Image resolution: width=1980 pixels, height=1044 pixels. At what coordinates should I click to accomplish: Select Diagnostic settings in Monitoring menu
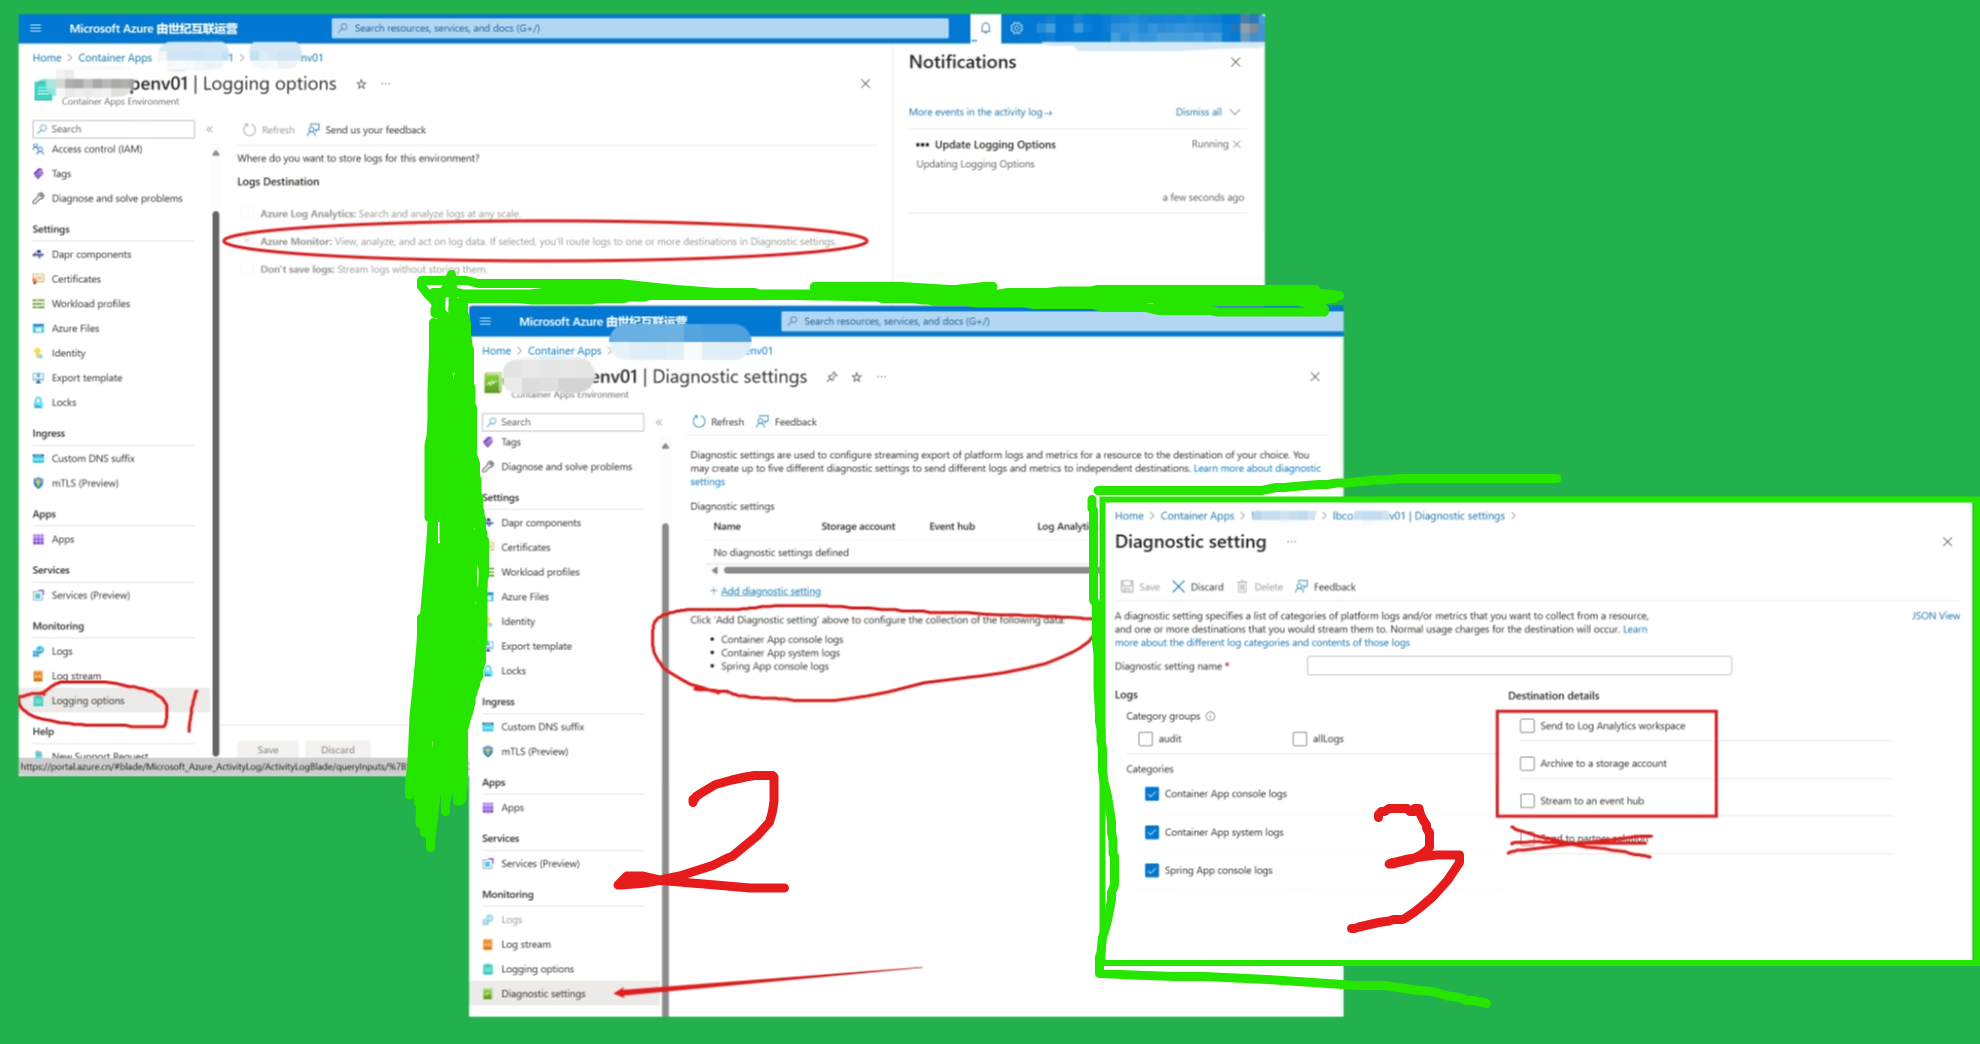tap(543, 994)
